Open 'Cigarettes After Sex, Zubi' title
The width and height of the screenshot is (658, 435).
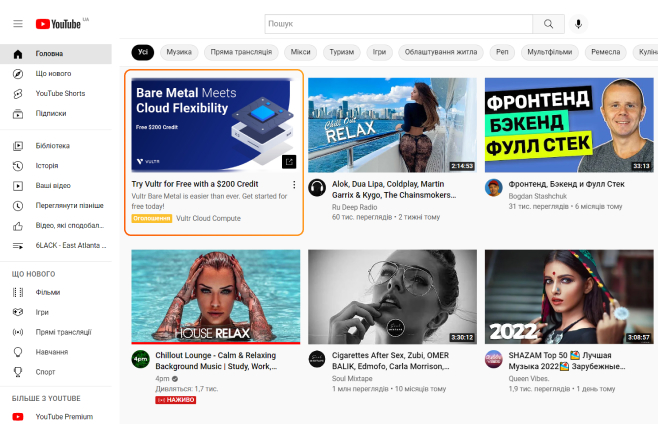(x=391, y=361)
